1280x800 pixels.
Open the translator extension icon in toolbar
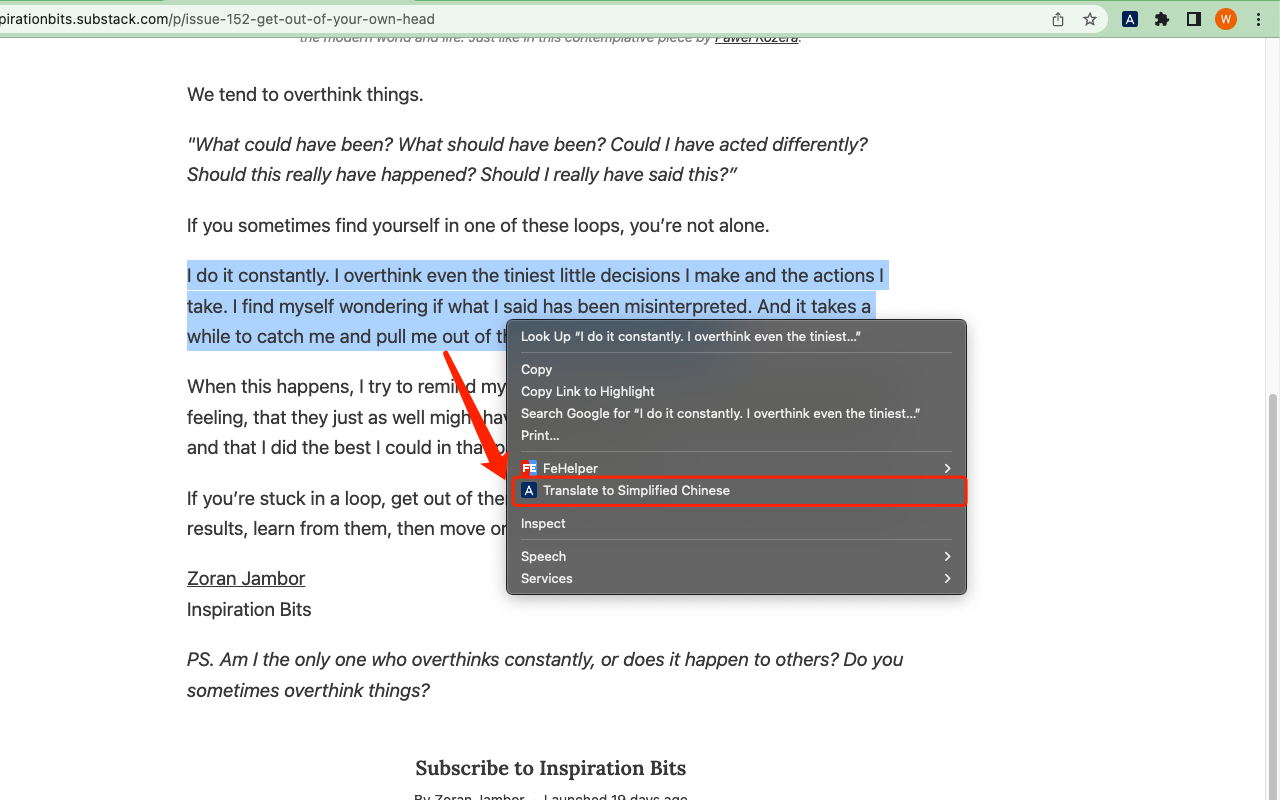[1130, 19]
